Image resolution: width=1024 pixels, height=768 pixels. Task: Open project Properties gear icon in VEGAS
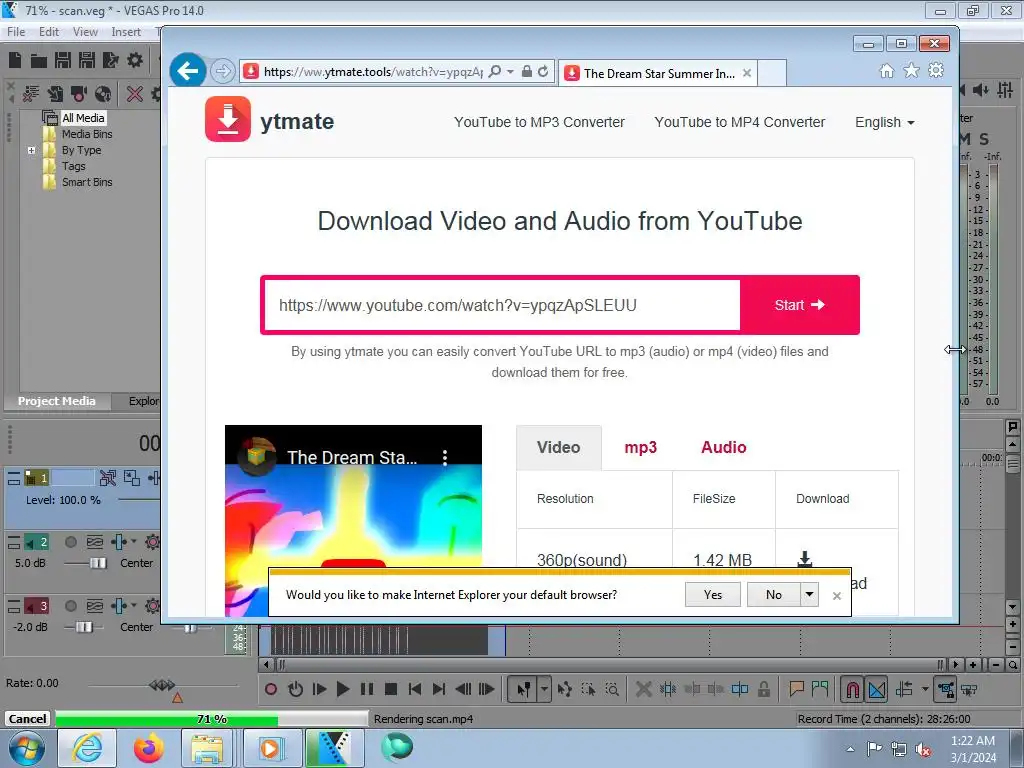135,60
